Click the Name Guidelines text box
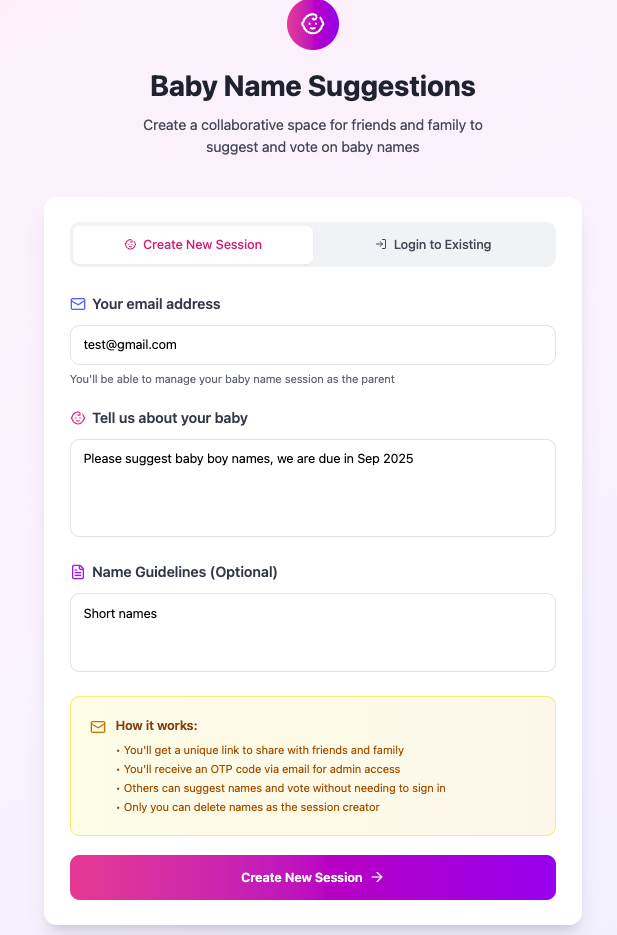 (313, 632)
